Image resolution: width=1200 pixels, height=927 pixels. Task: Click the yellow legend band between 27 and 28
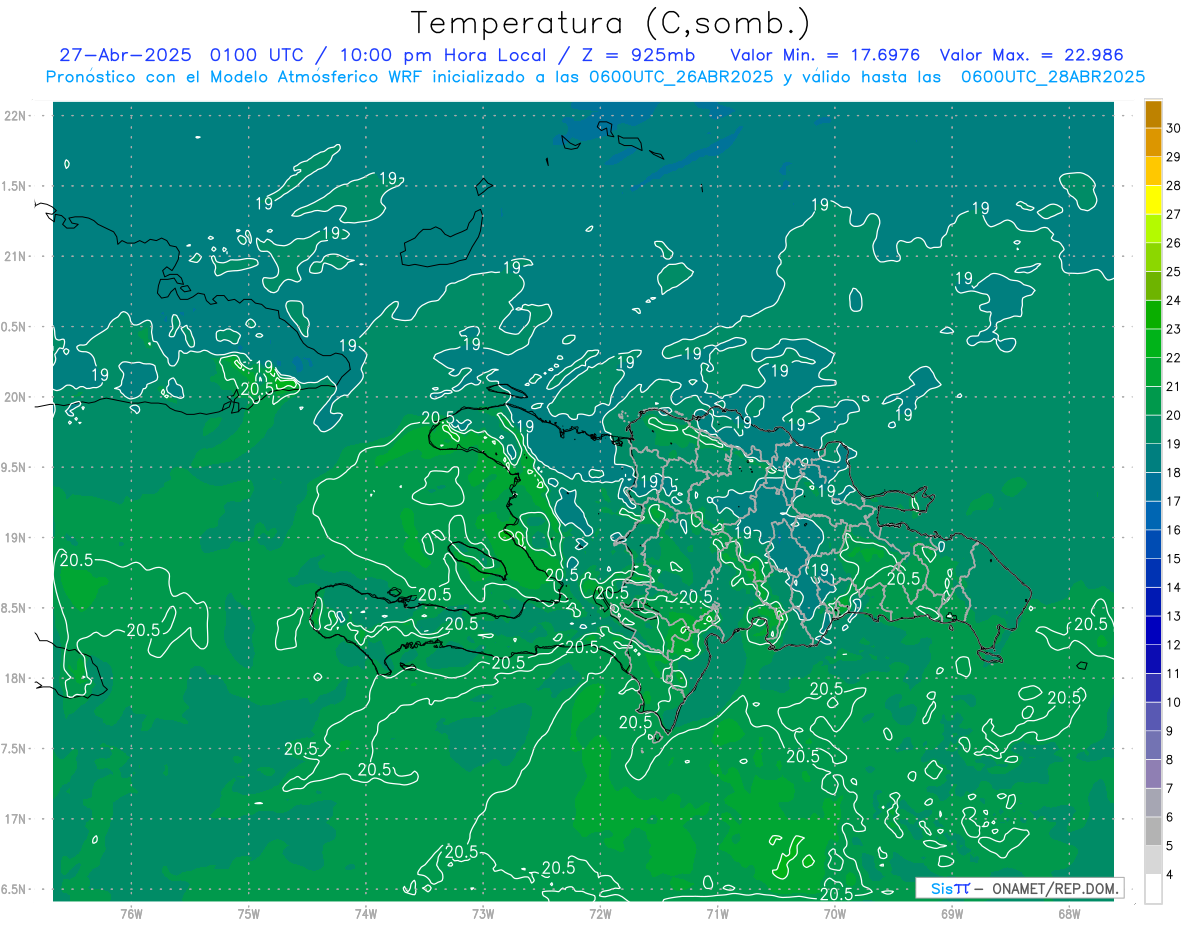tap(1154, 199)
